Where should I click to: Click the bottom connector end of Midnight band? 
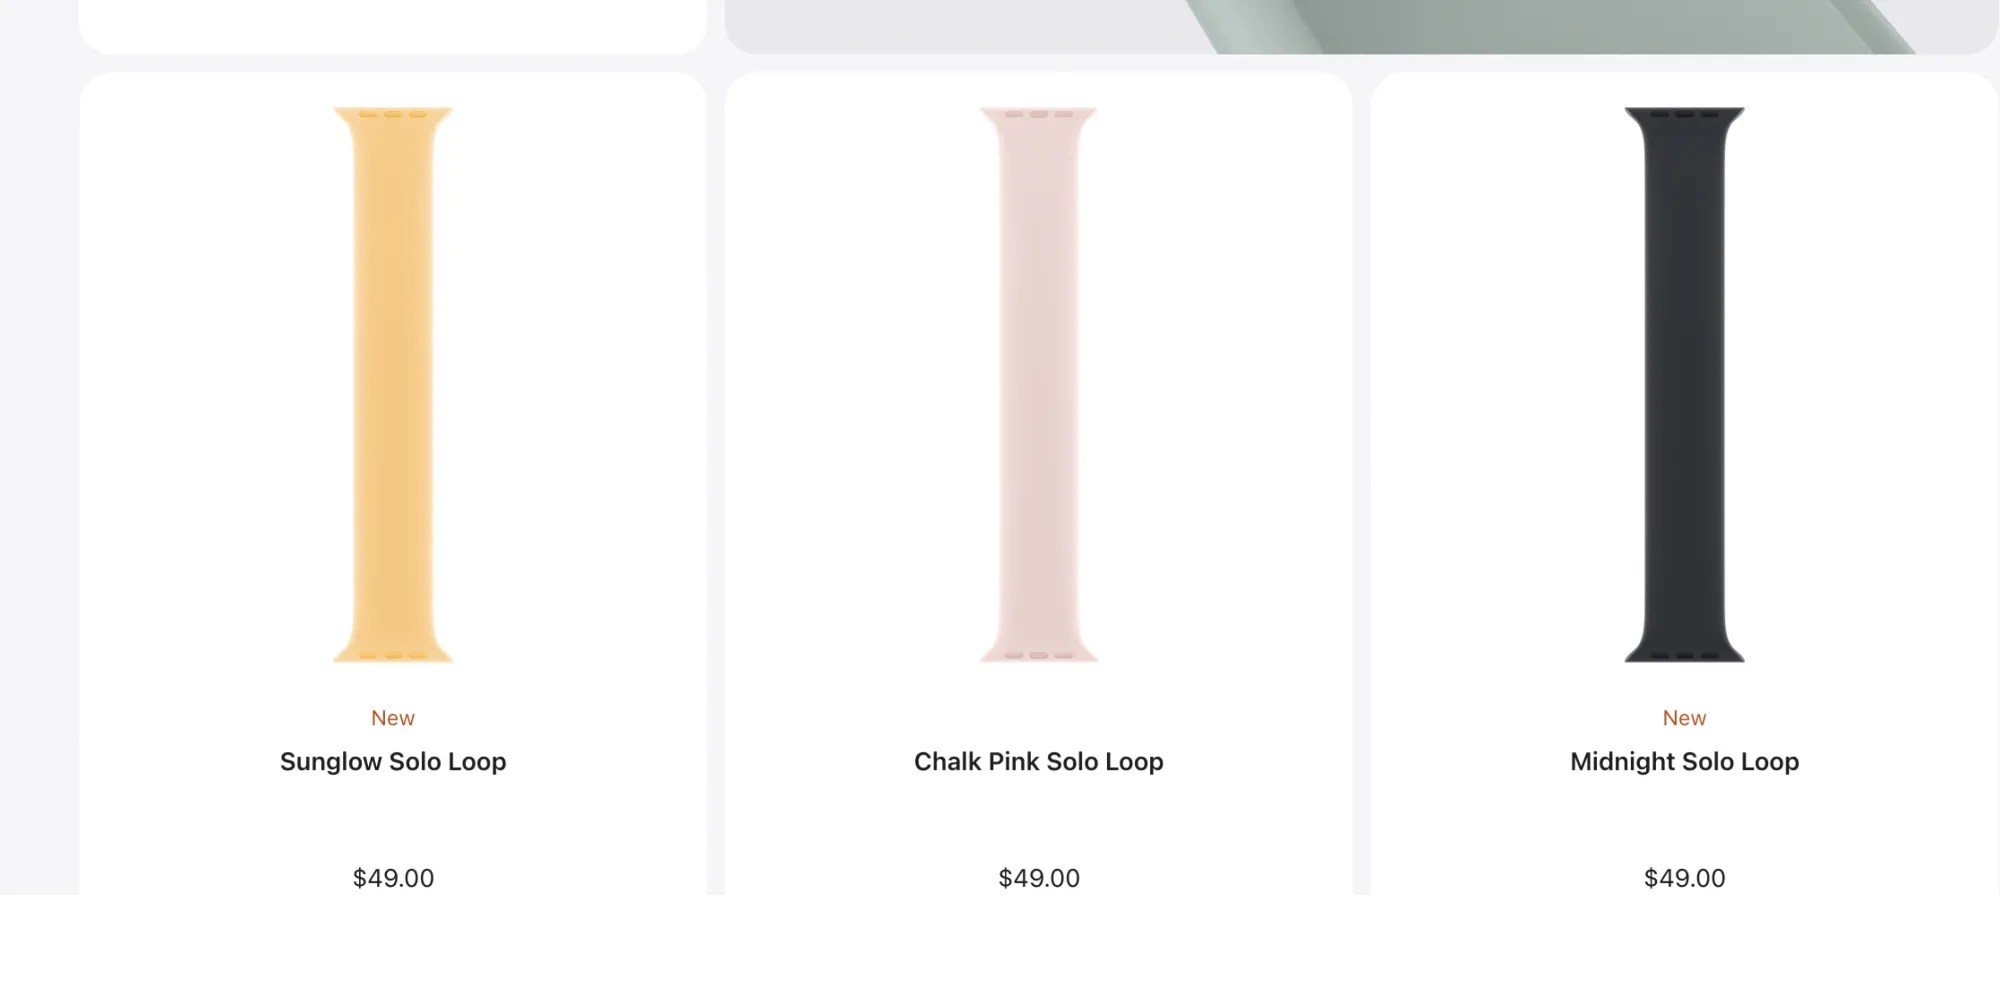[x=1684, y=653]
